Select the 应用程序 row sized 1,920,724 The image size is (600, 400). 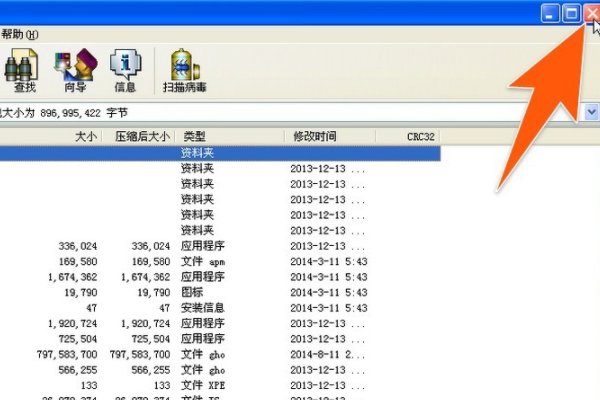point(220,324)
